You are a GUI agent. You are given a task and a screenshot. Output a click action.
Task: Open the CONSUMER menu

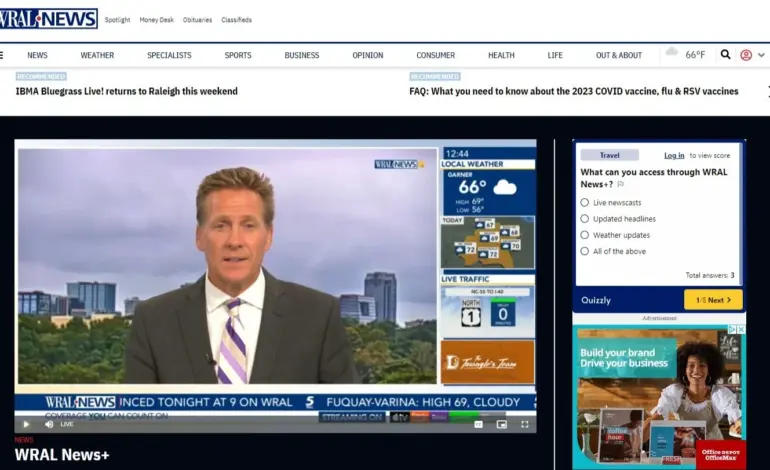tap(436, 55)
